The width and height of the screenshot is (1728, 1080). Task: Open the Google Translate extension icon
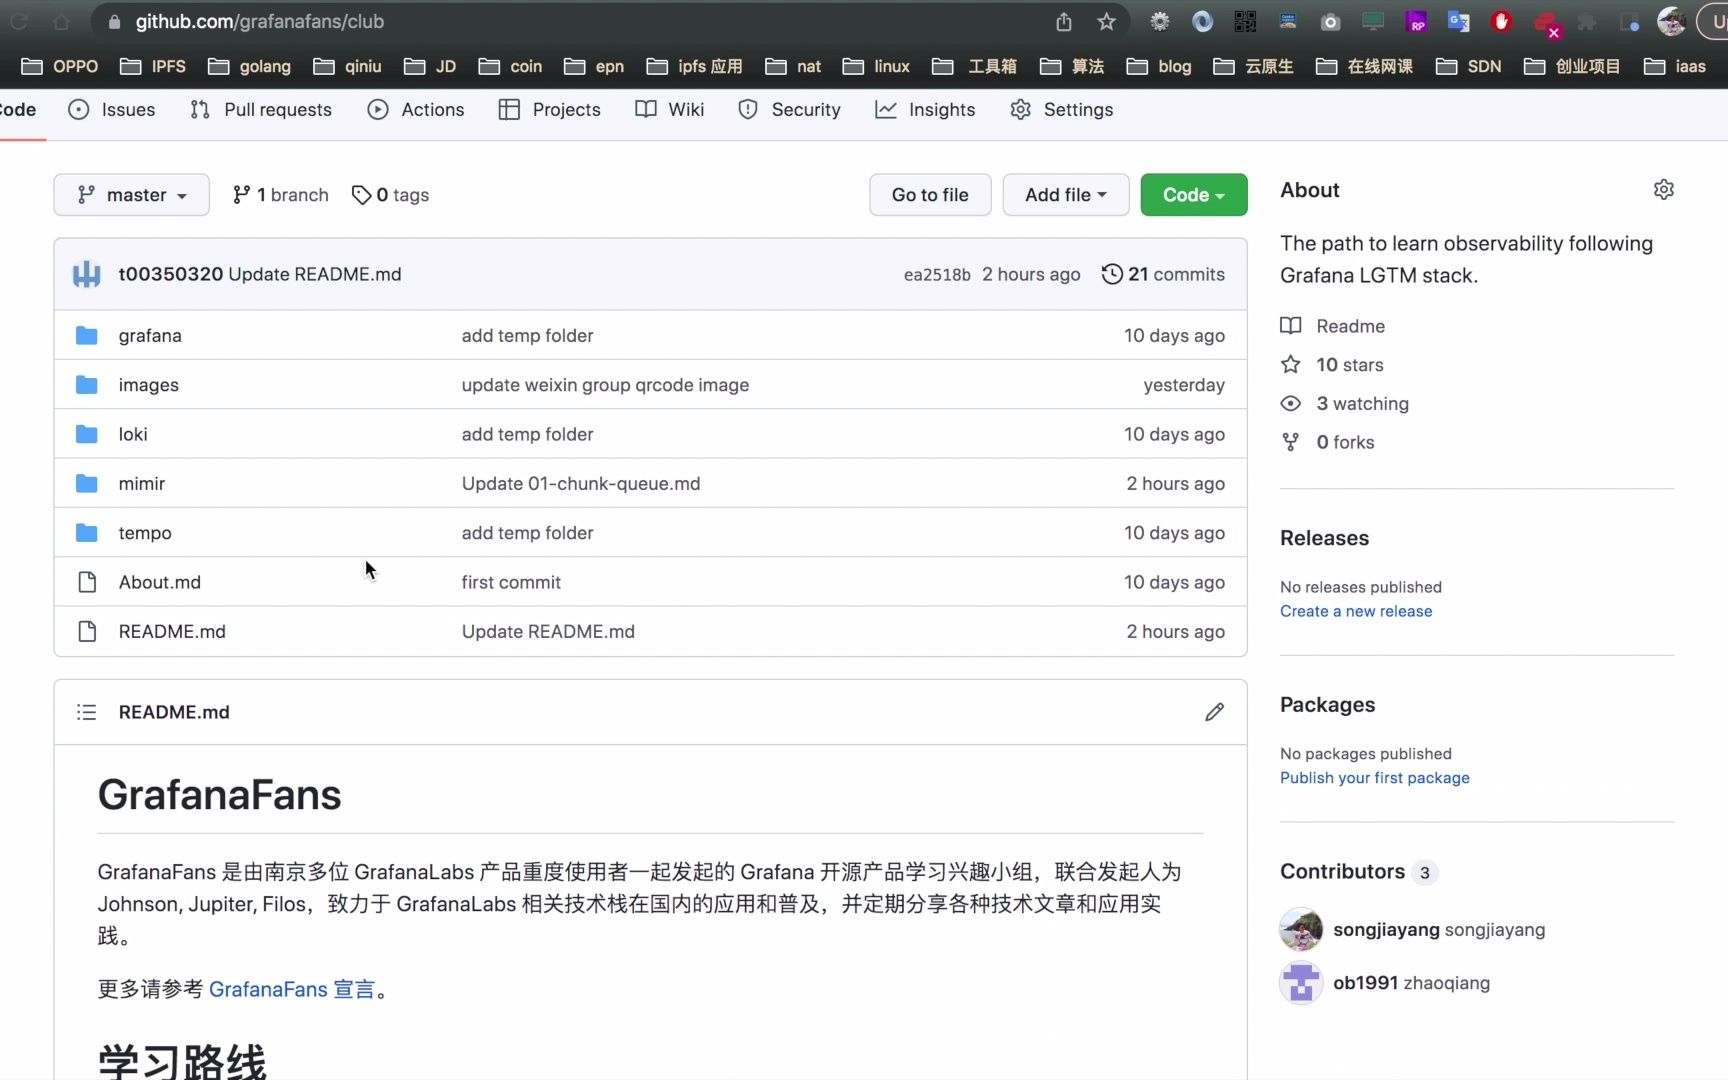click(1458, 22)
